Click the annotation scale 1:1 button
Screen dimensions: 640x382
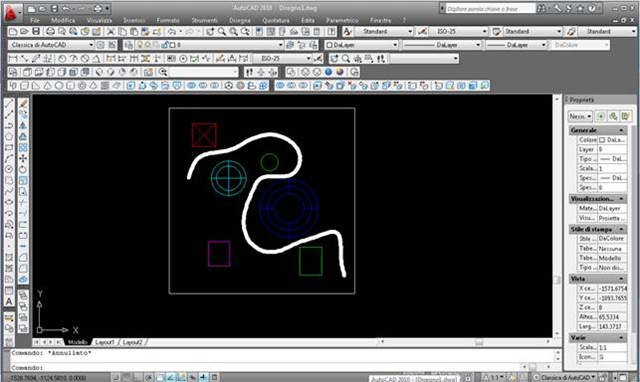(x=492, y=378)
